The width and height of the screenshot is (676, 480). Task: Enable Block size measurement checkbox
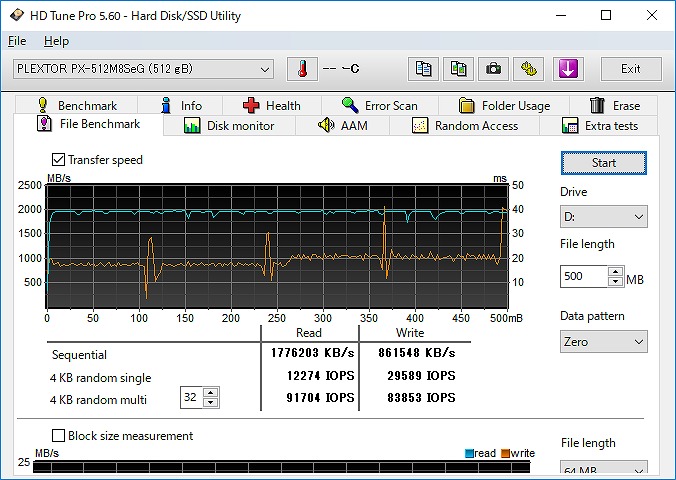[58, 436]
